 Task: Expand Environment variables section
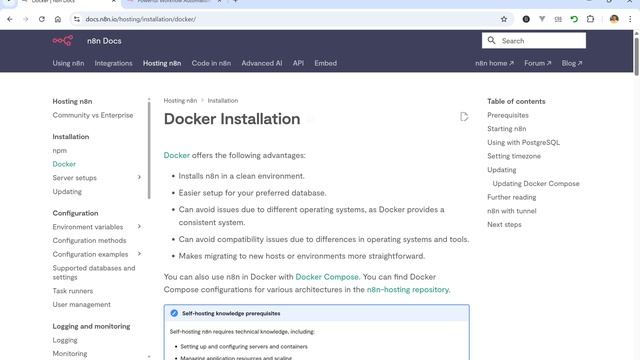pos(139,227)
